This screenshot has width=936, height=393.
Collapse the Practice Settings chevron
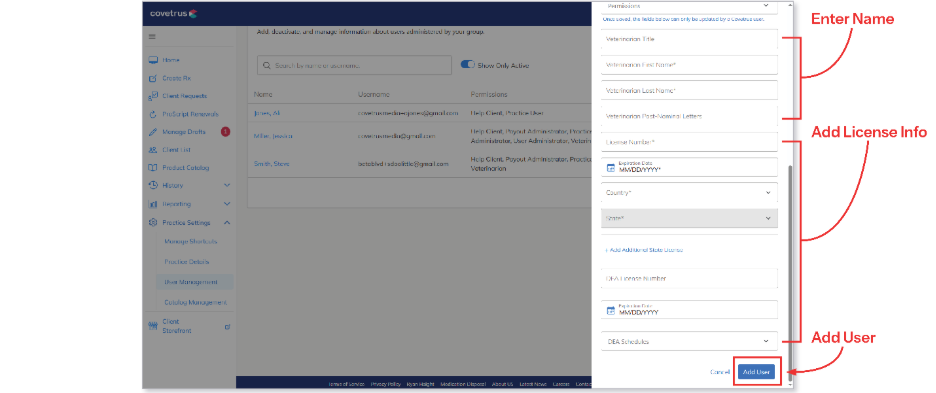[227, 223]
